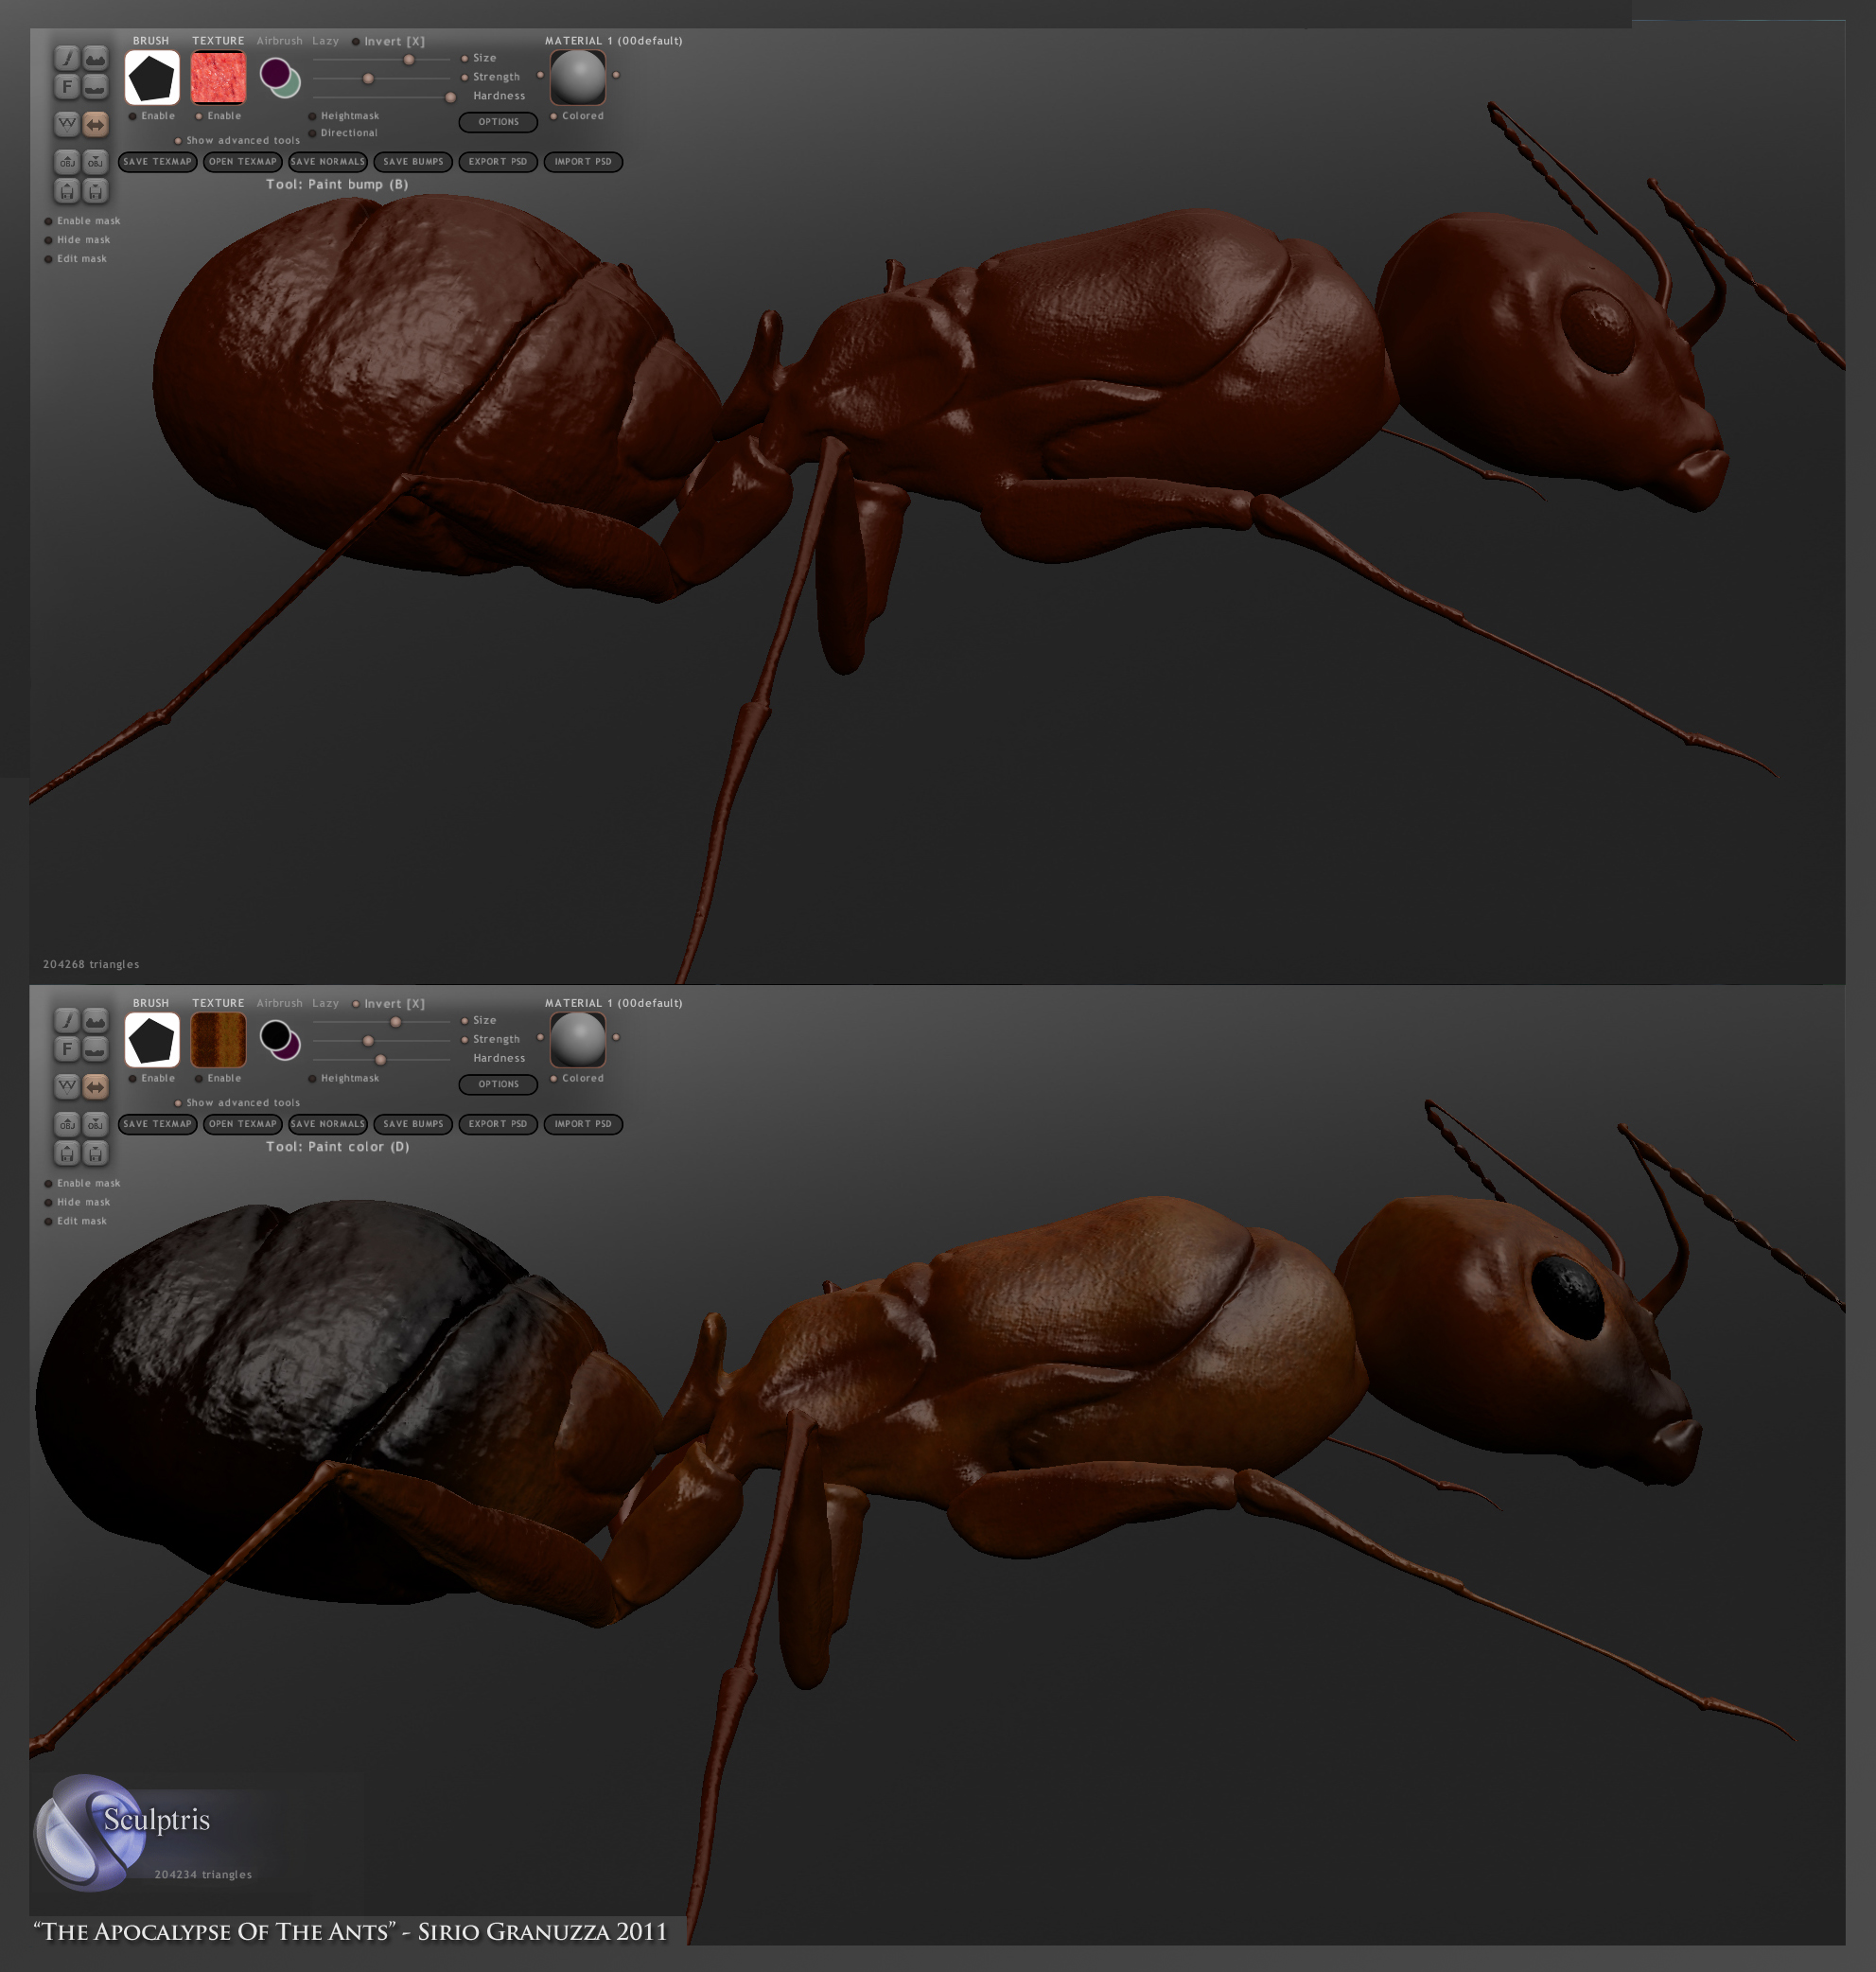Toggle Invert [X] in the lower panel

click(356, 1004)
